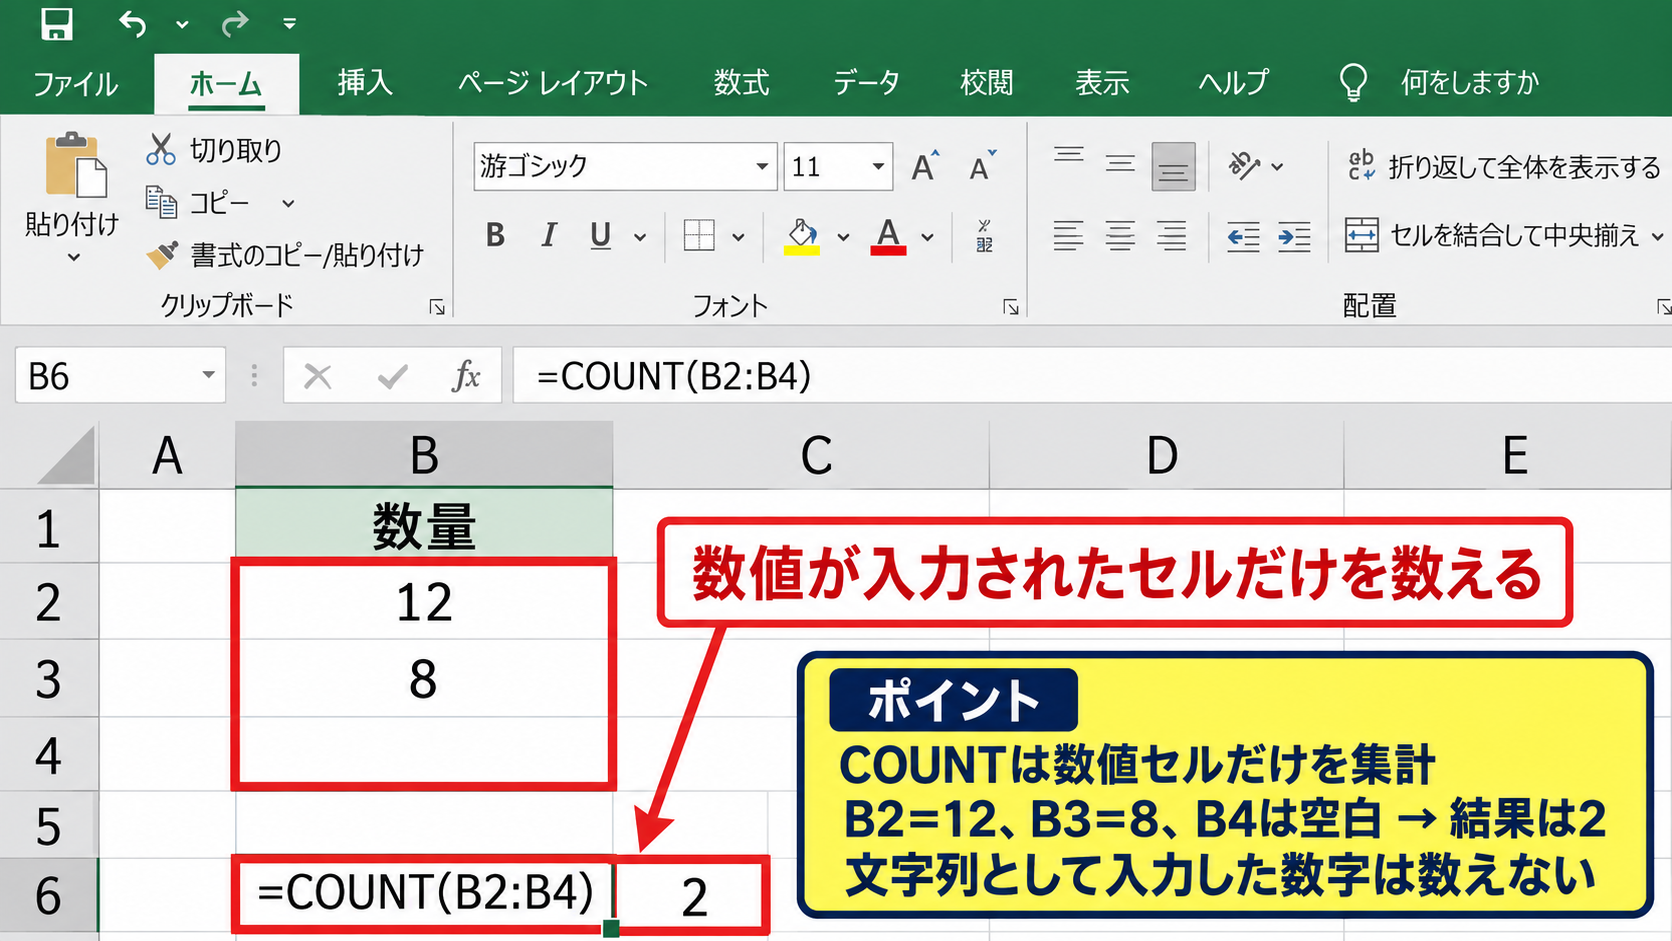Image resolution: width=1672 pixels, height=941 pixels.
Task: Go to the 数式 tab
Action: [741, 82]
